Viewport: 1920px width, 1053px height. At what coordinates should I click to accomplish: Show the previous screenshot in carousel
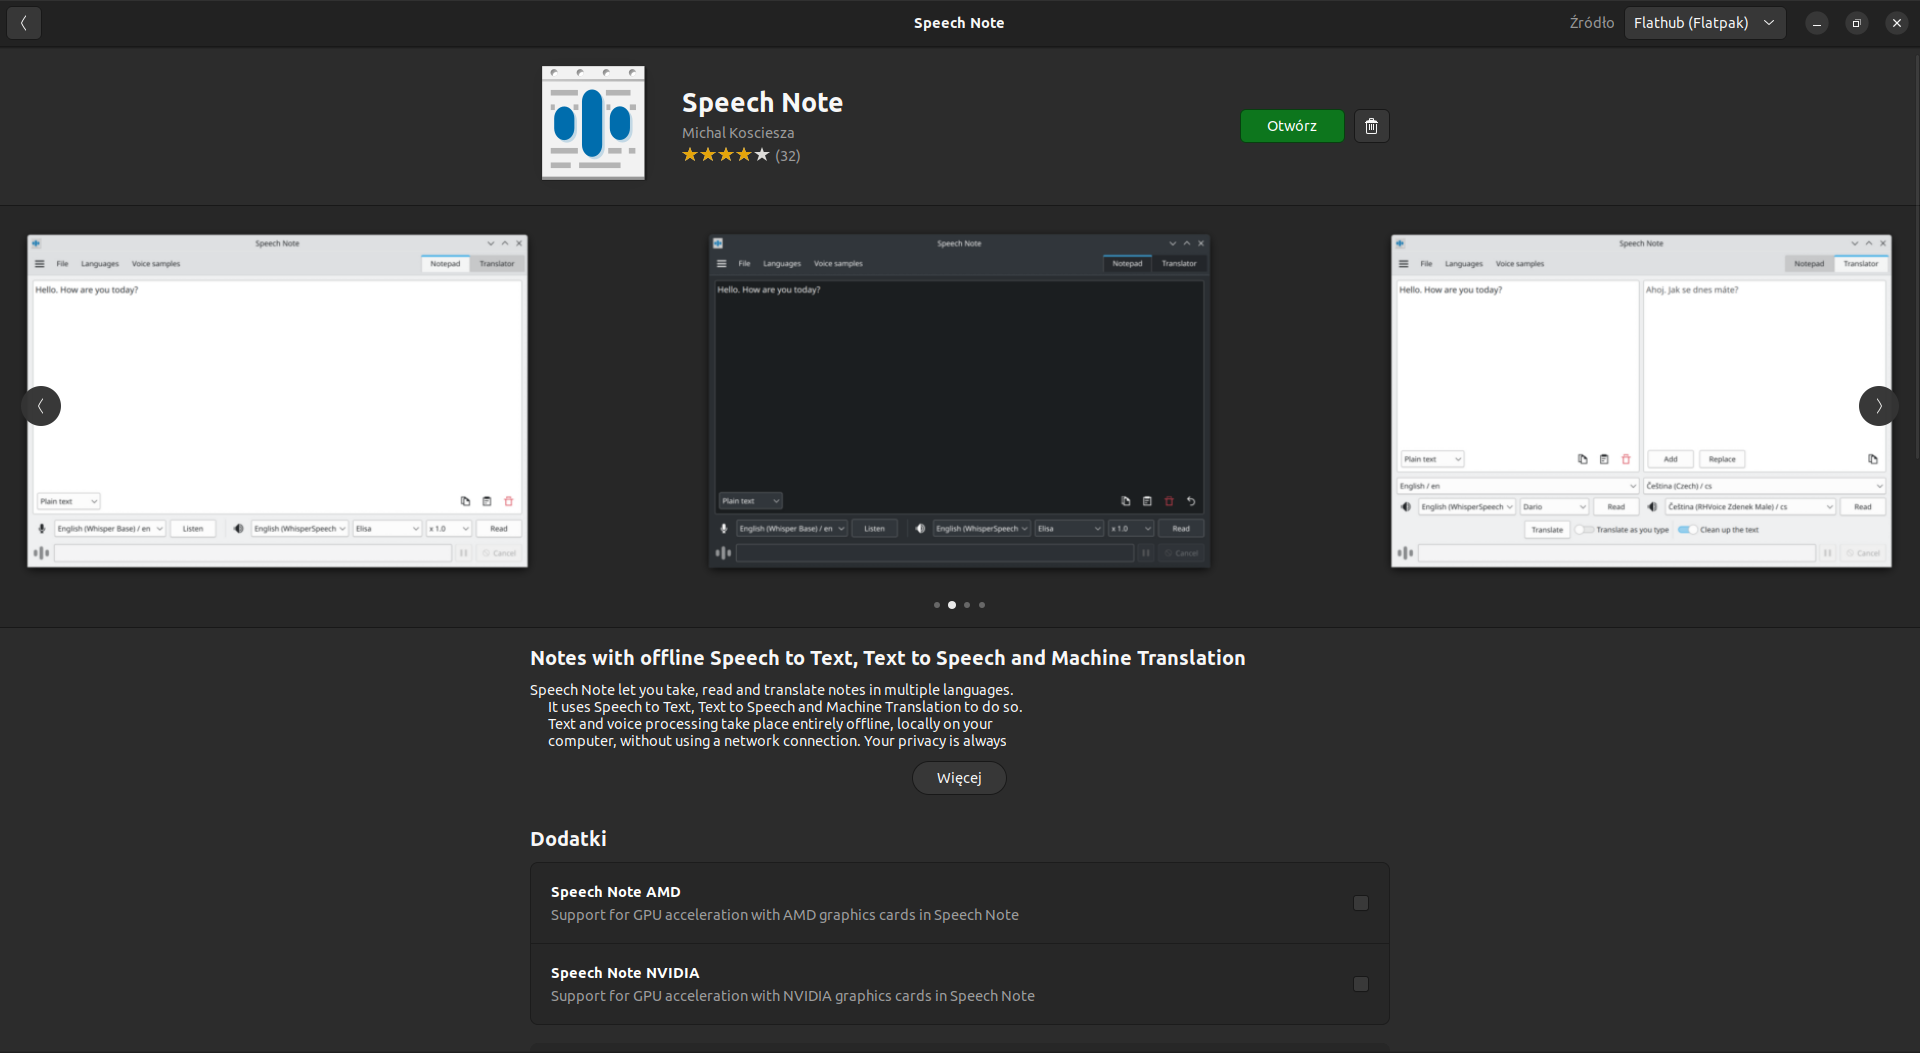tap(41, 406)
